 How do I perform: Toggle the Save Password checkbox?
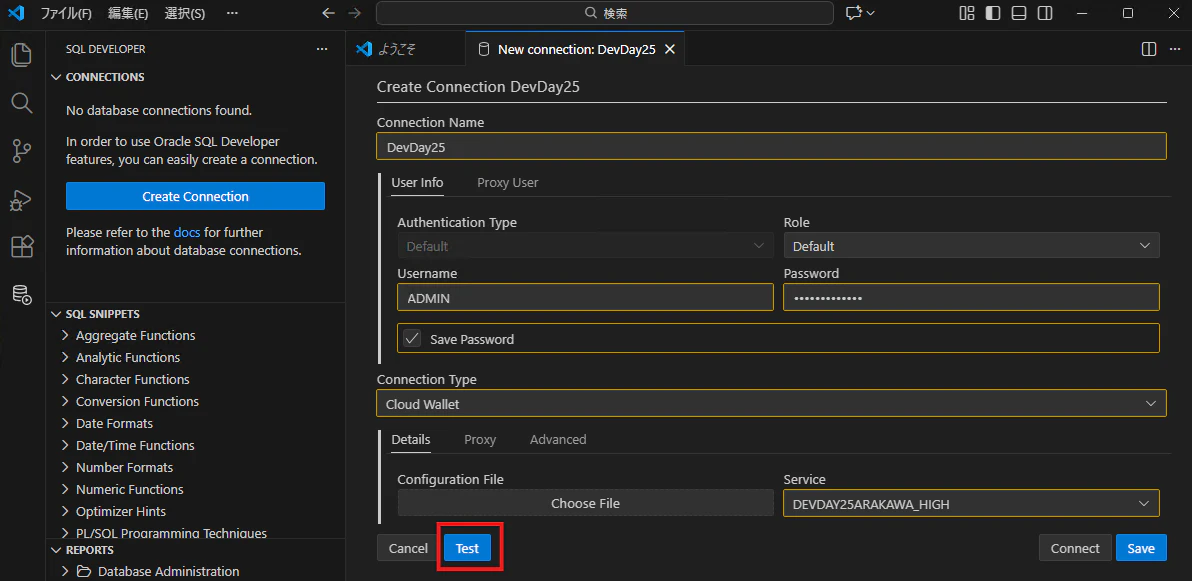pyautogui.click(x=412, y=338)
